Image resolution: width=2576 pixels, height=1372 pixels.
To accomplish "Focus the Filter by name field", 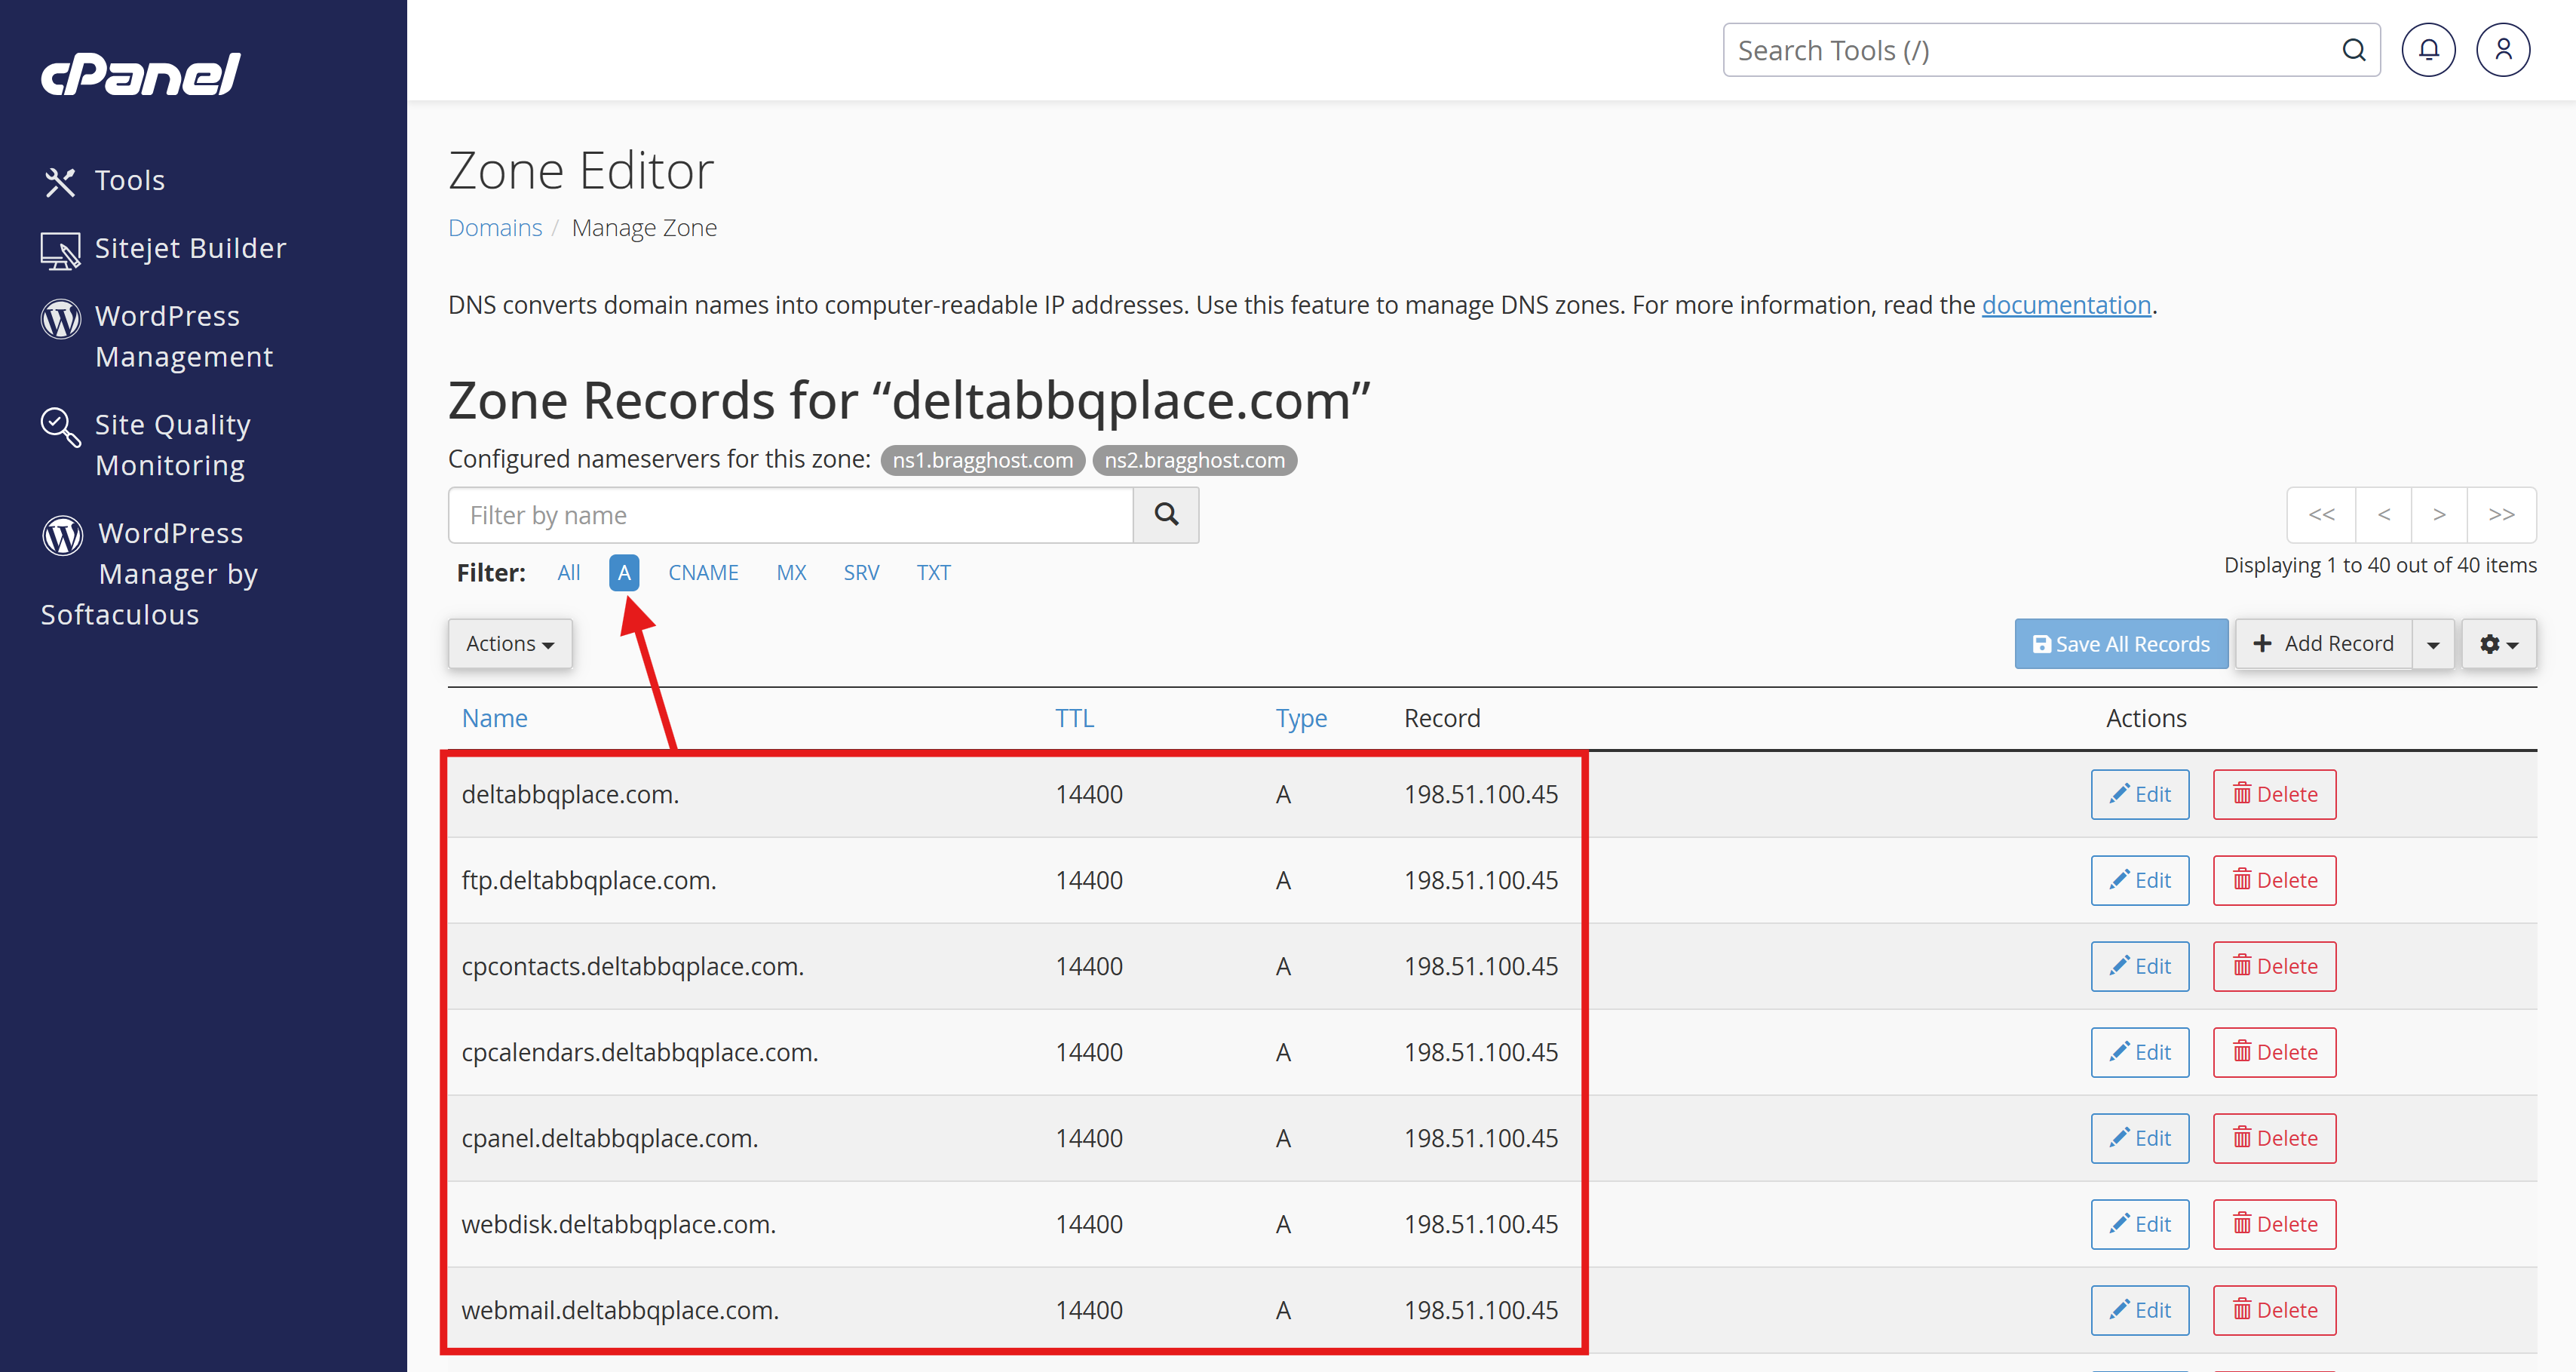I will click(x=790, y=515).
